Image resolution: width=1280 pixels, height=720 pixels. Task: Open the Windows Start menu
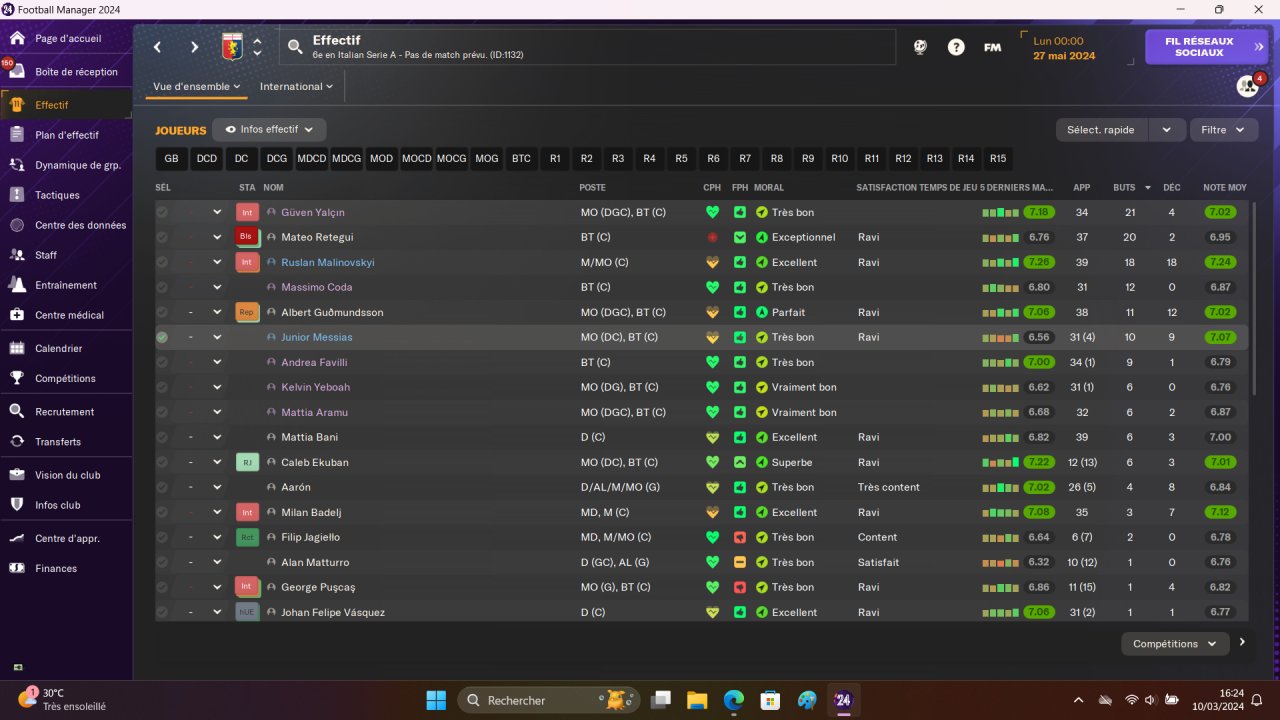436,700
